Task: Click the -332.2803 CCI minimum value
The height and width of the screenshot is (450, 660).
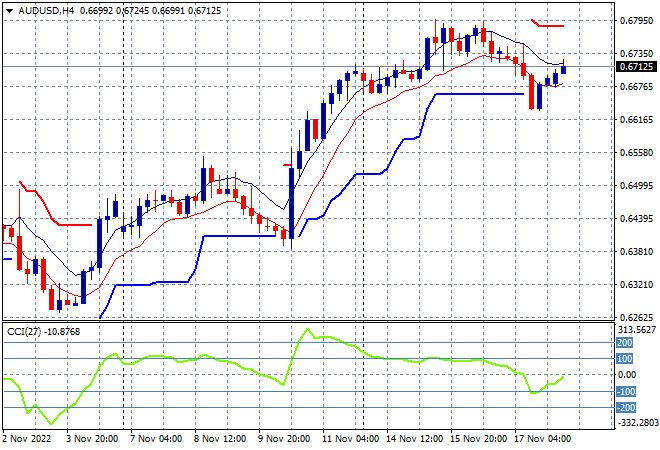Action: (x=637, y=422)
